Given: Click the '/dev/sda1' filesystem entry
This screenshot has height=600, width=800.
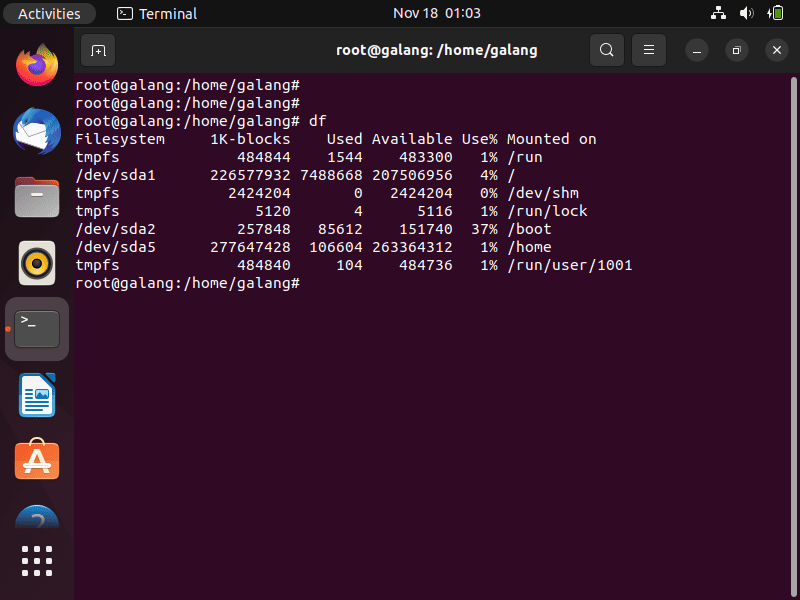Looking at the screenshot, I should tap(115, 175).
